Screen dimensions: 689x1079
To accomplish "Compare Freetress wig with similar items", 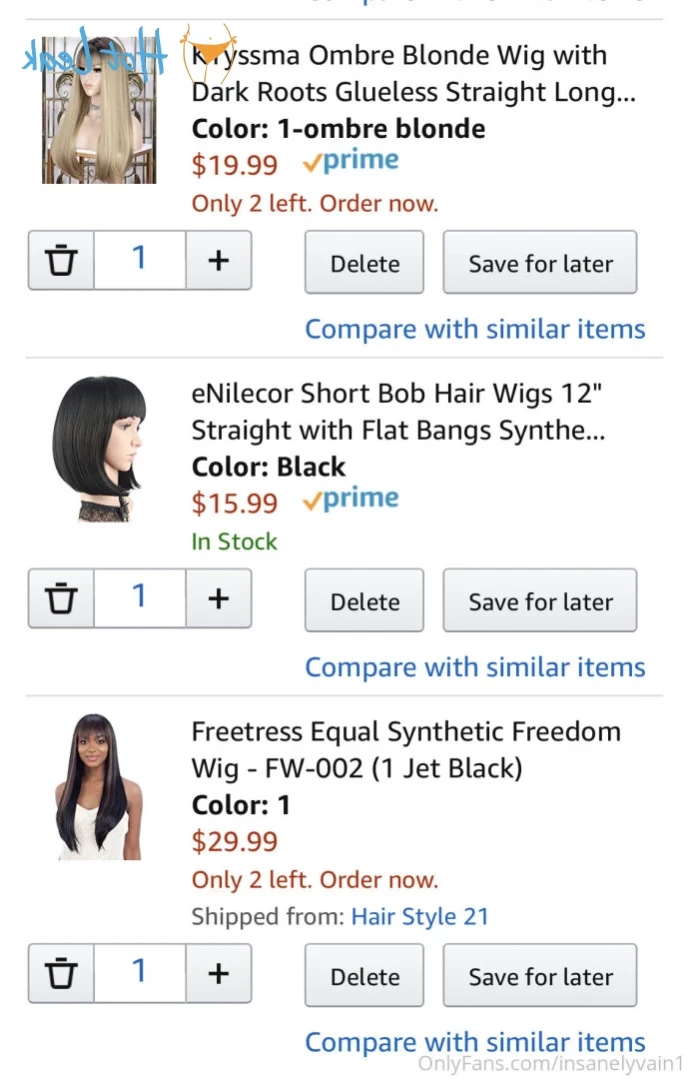I will pyautogui.click(x=475, y=1041).
